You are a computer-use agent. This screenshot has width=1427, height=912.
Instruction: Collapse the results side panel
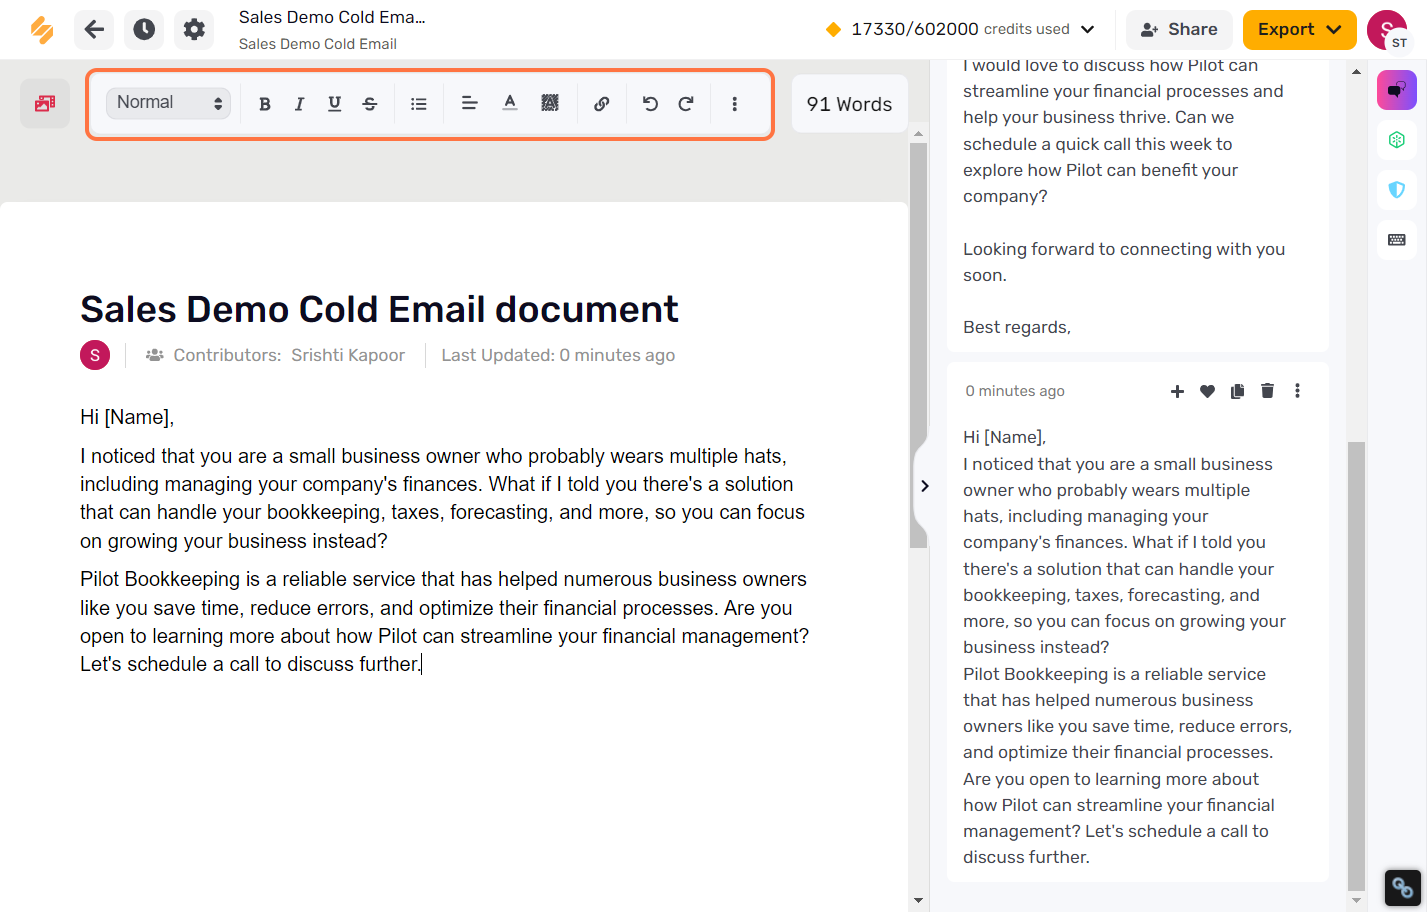coord(924,486)
